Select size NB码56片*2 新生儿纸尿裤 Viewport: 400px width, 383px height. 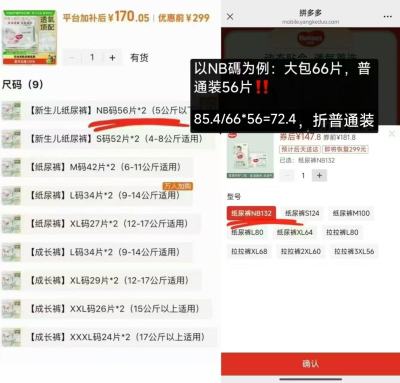tap(111, 110)
